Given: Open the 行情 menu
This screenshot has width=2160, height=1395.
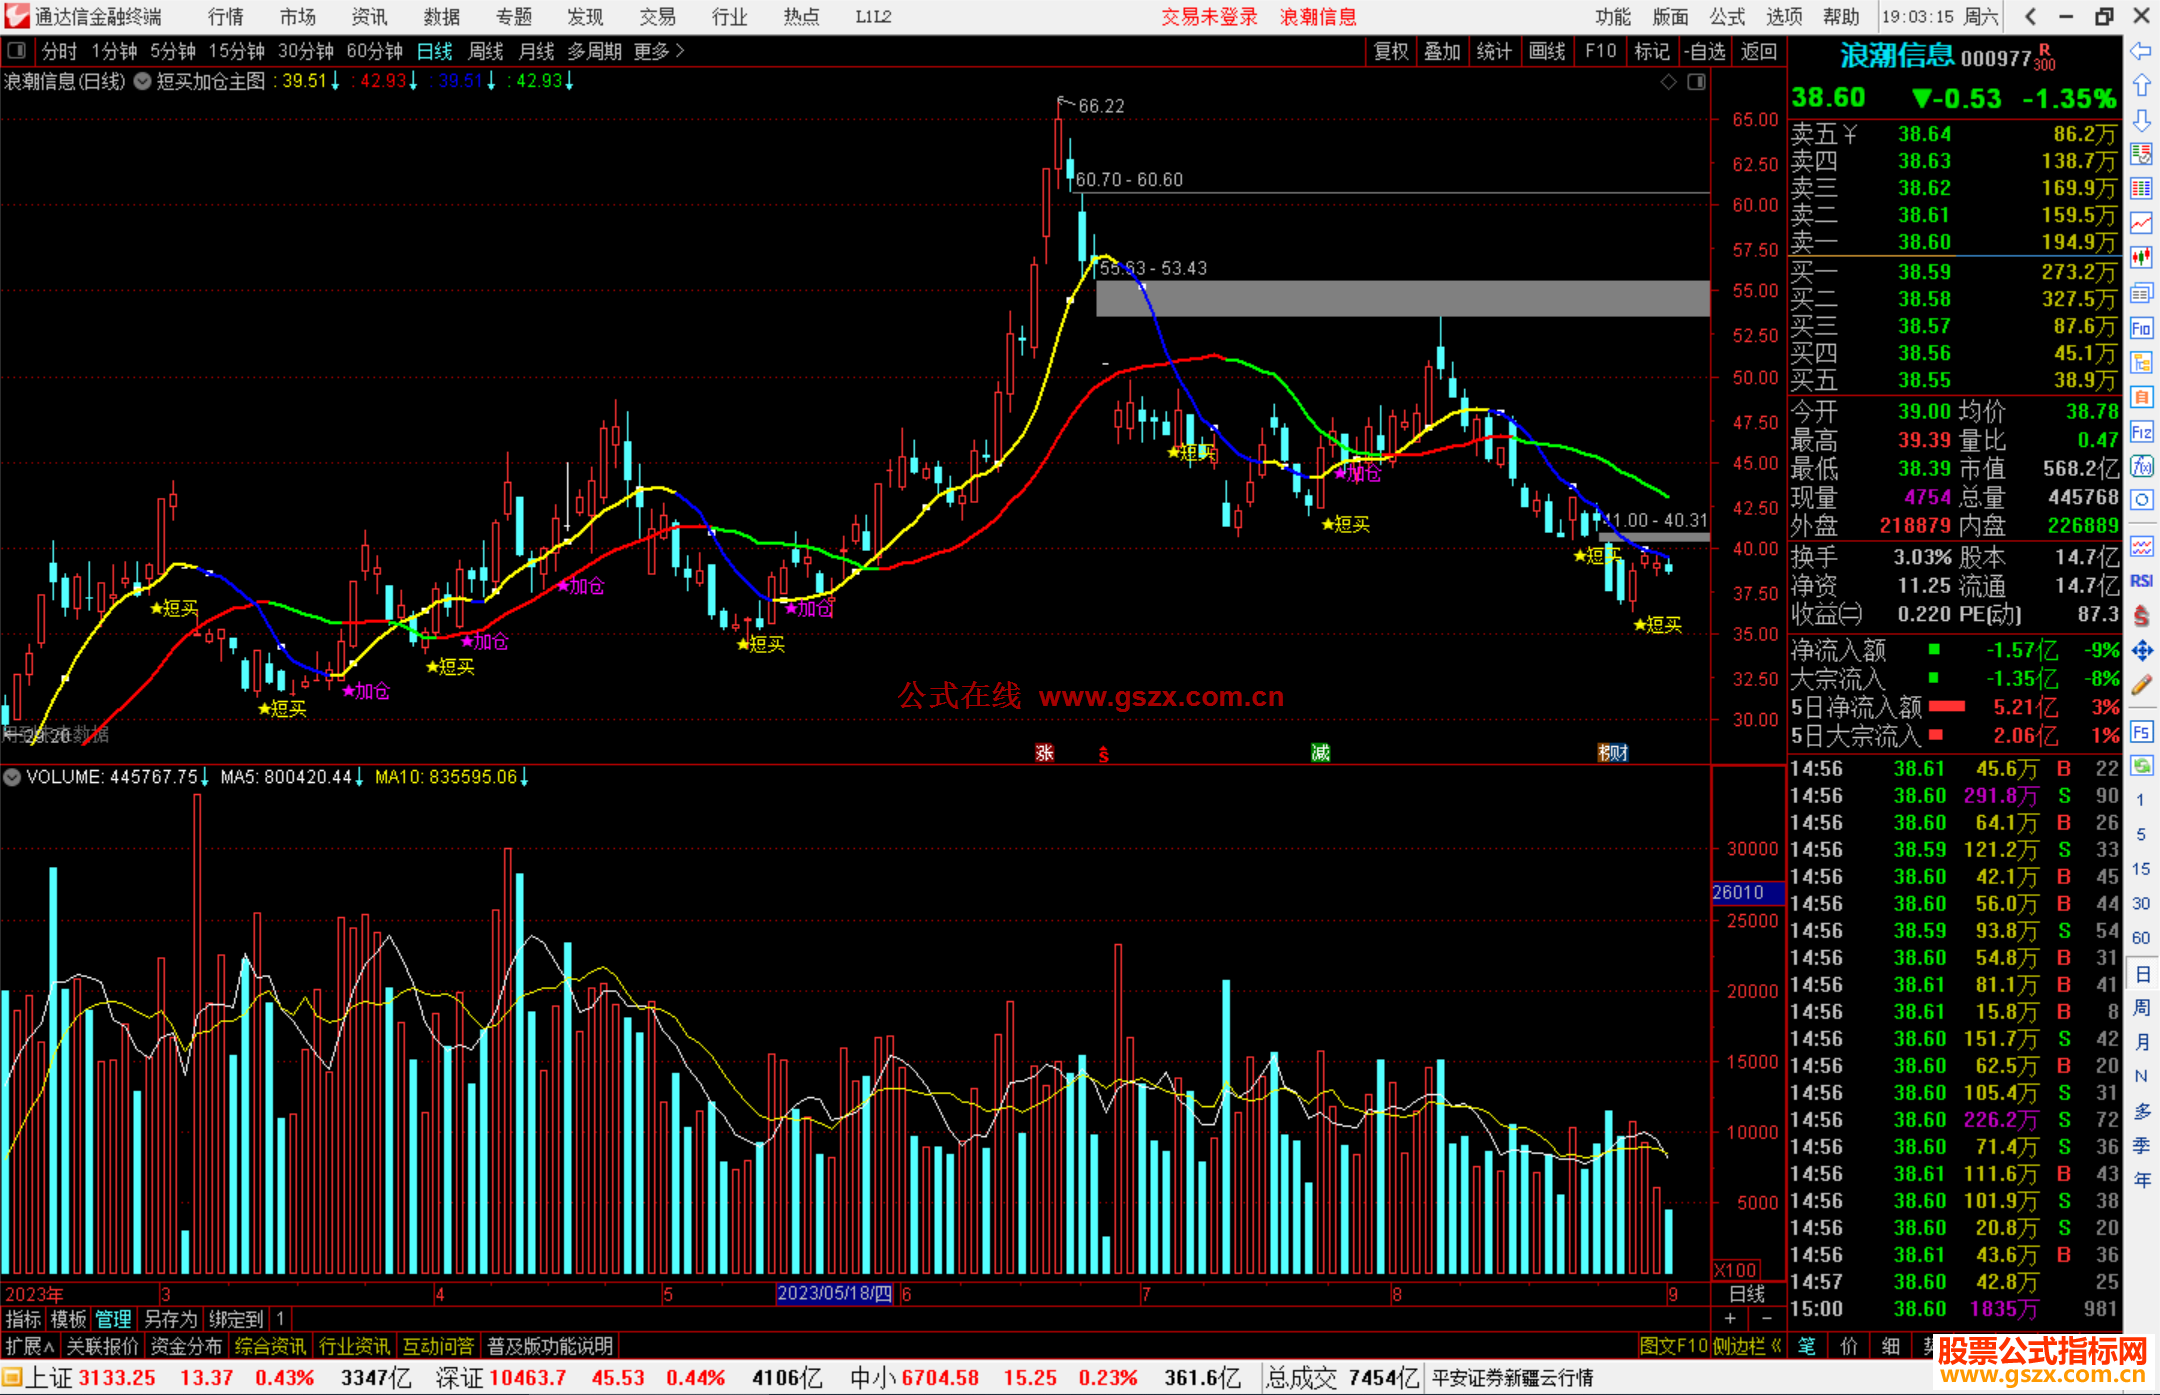Looking at the screenshot, I should (x=226, y=17).
